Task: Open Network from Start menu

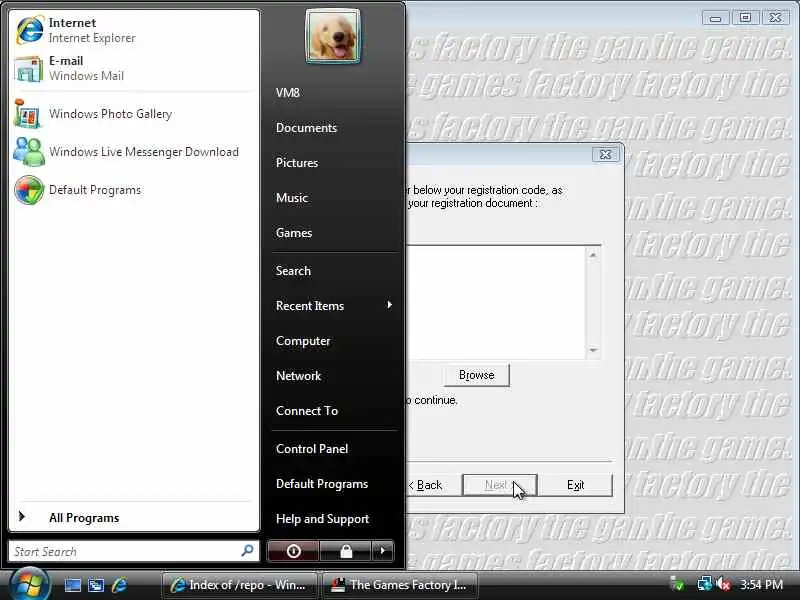Action: click(298, 376)
